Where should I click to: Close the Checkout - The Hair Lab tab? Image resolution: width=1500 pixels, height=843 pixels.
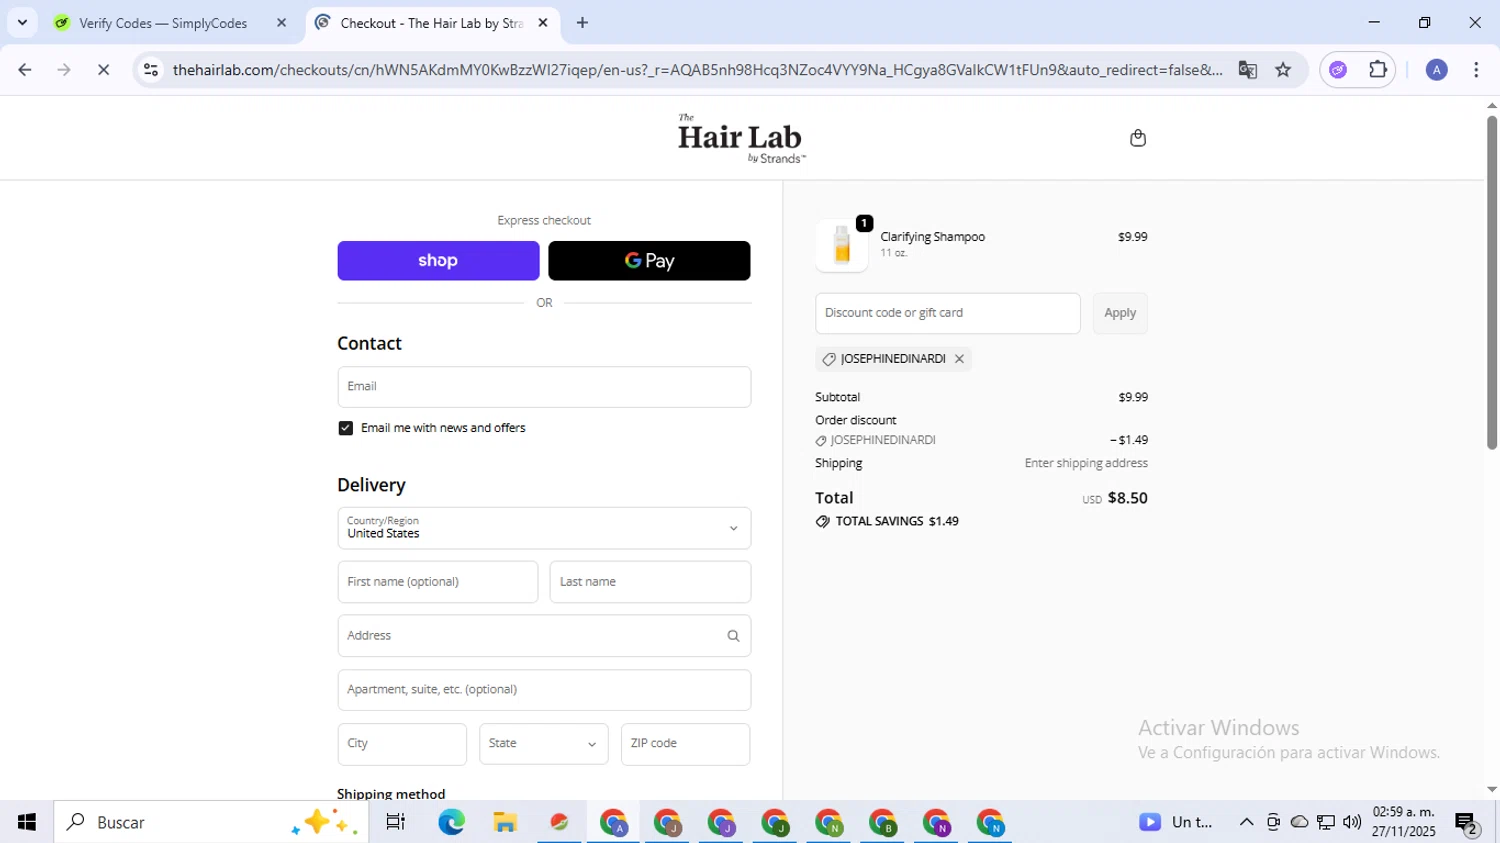pyautogui.click(x=543, y=23)
